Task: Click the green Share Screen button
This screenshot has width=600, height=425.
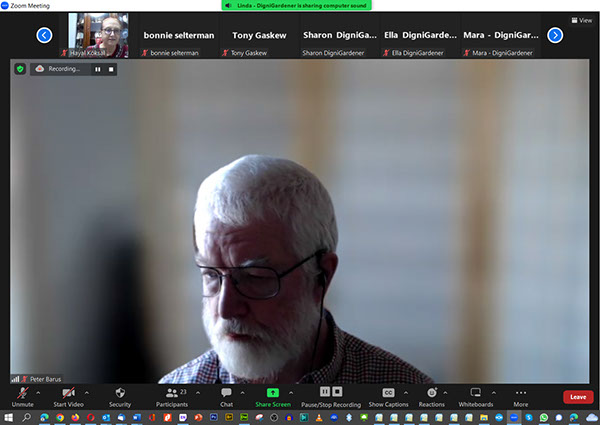Action: 273,397
